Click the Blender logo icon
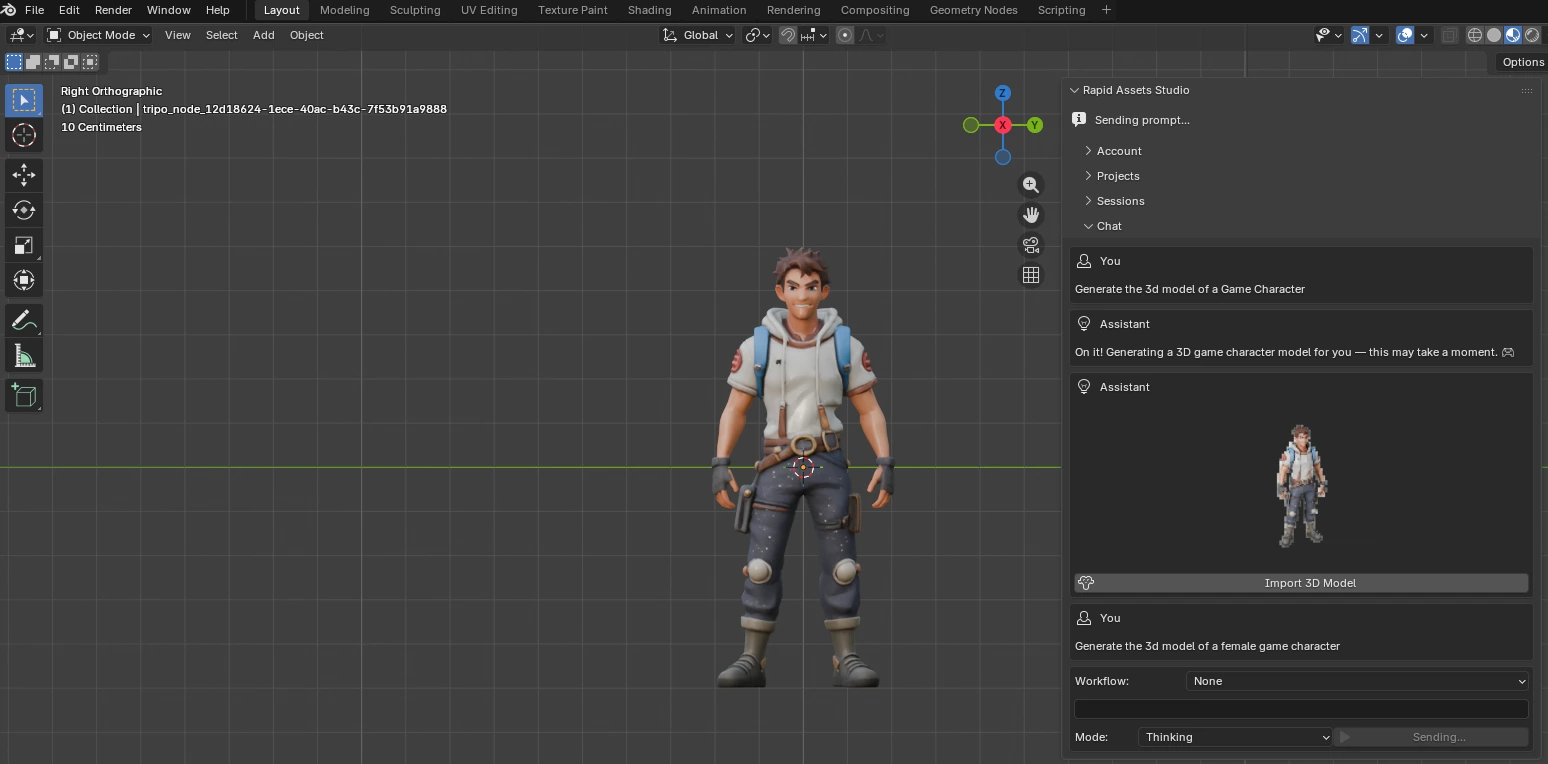 pos(9,10)
